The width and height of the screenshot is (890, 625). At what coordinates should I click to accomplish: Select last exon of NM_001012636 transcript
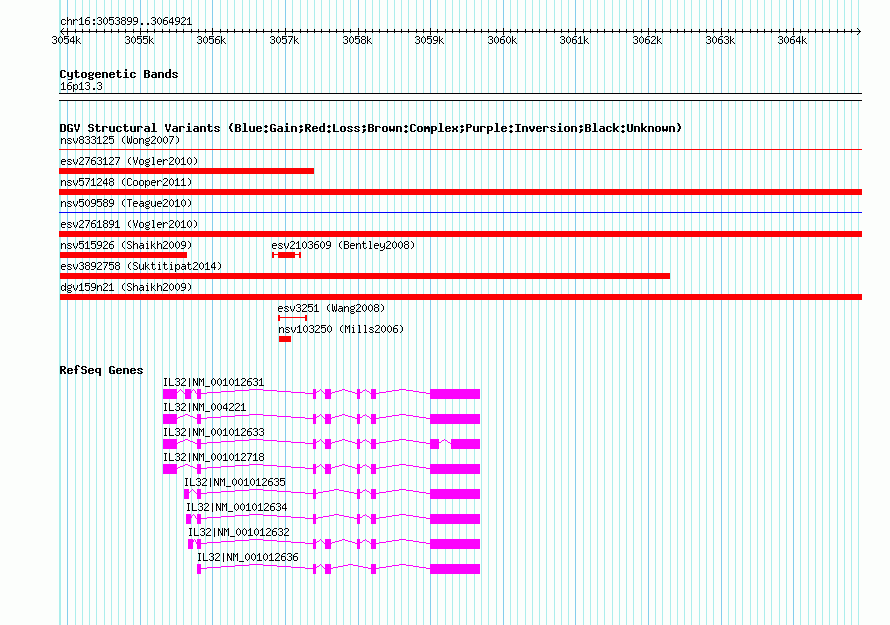(x=455, y=569)
